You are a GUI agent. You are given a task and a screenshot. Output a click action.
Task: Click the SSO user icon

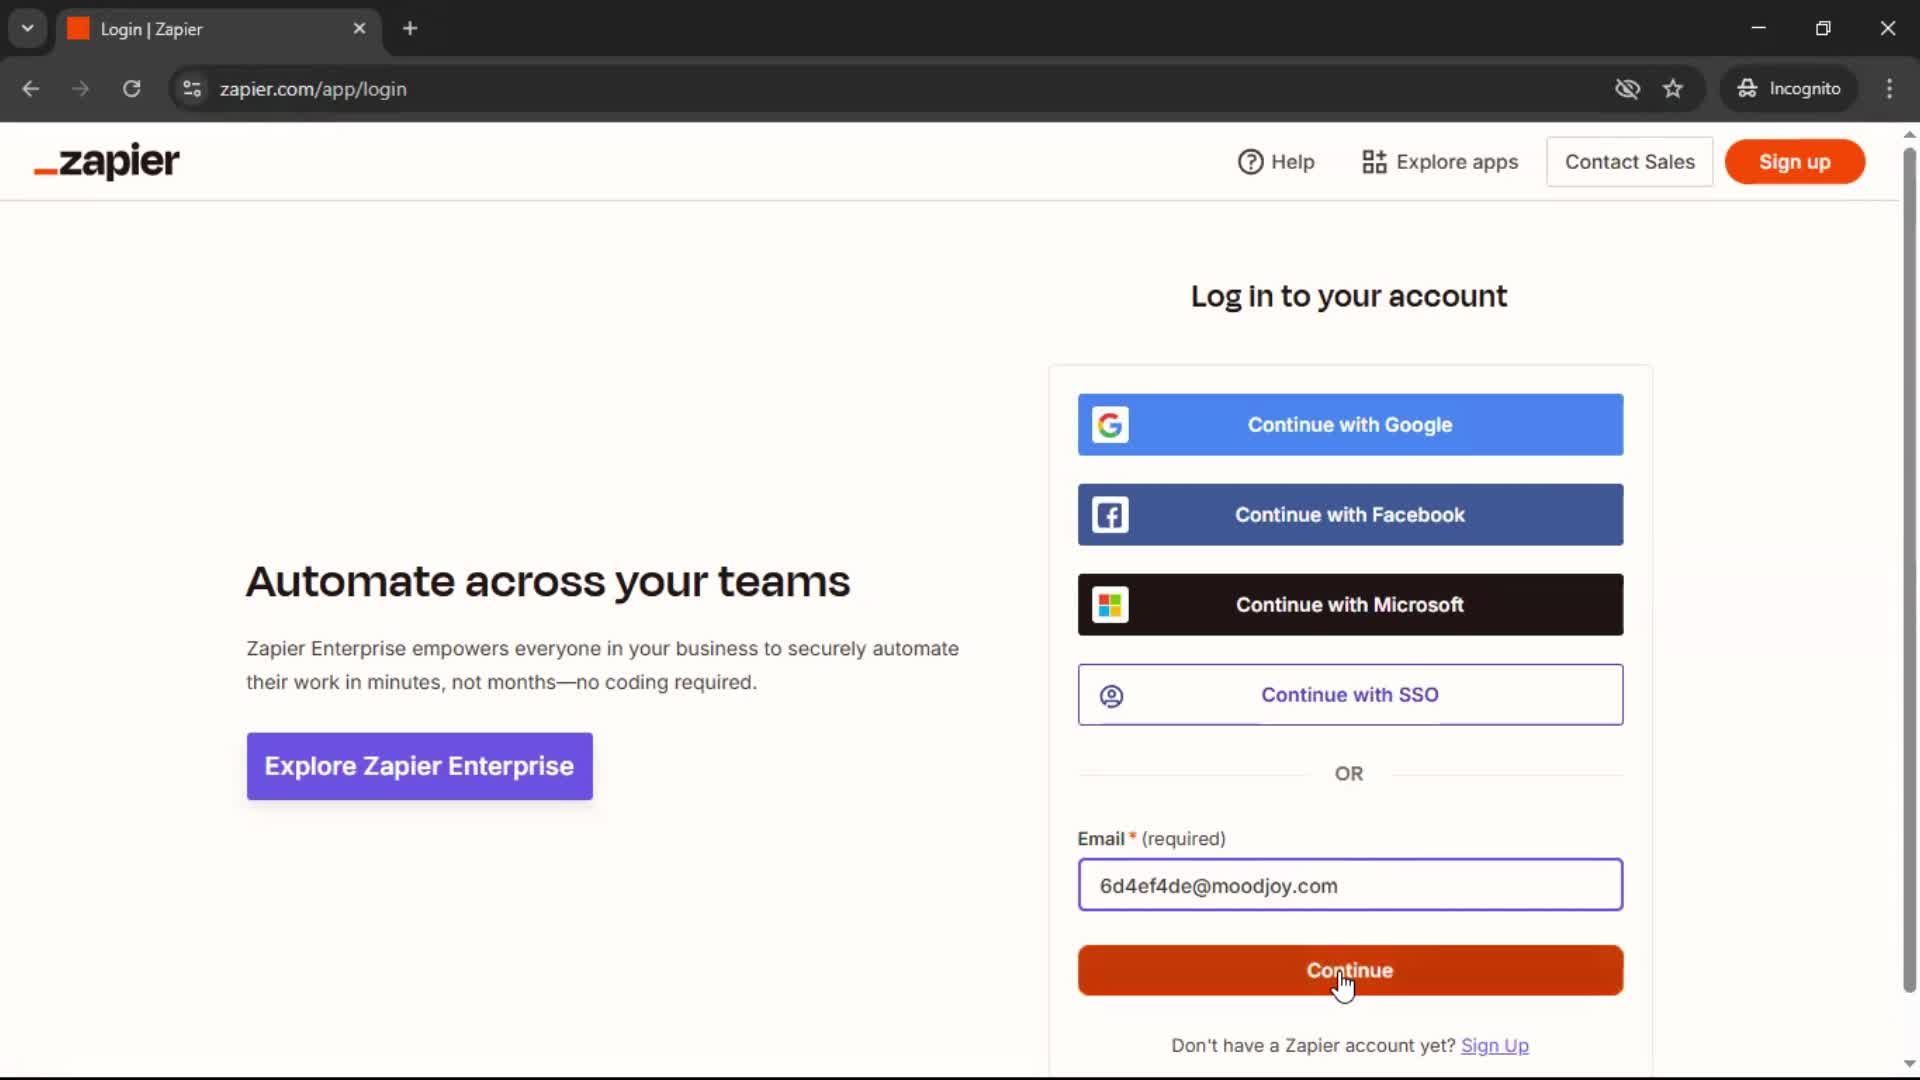(1111, 696)
